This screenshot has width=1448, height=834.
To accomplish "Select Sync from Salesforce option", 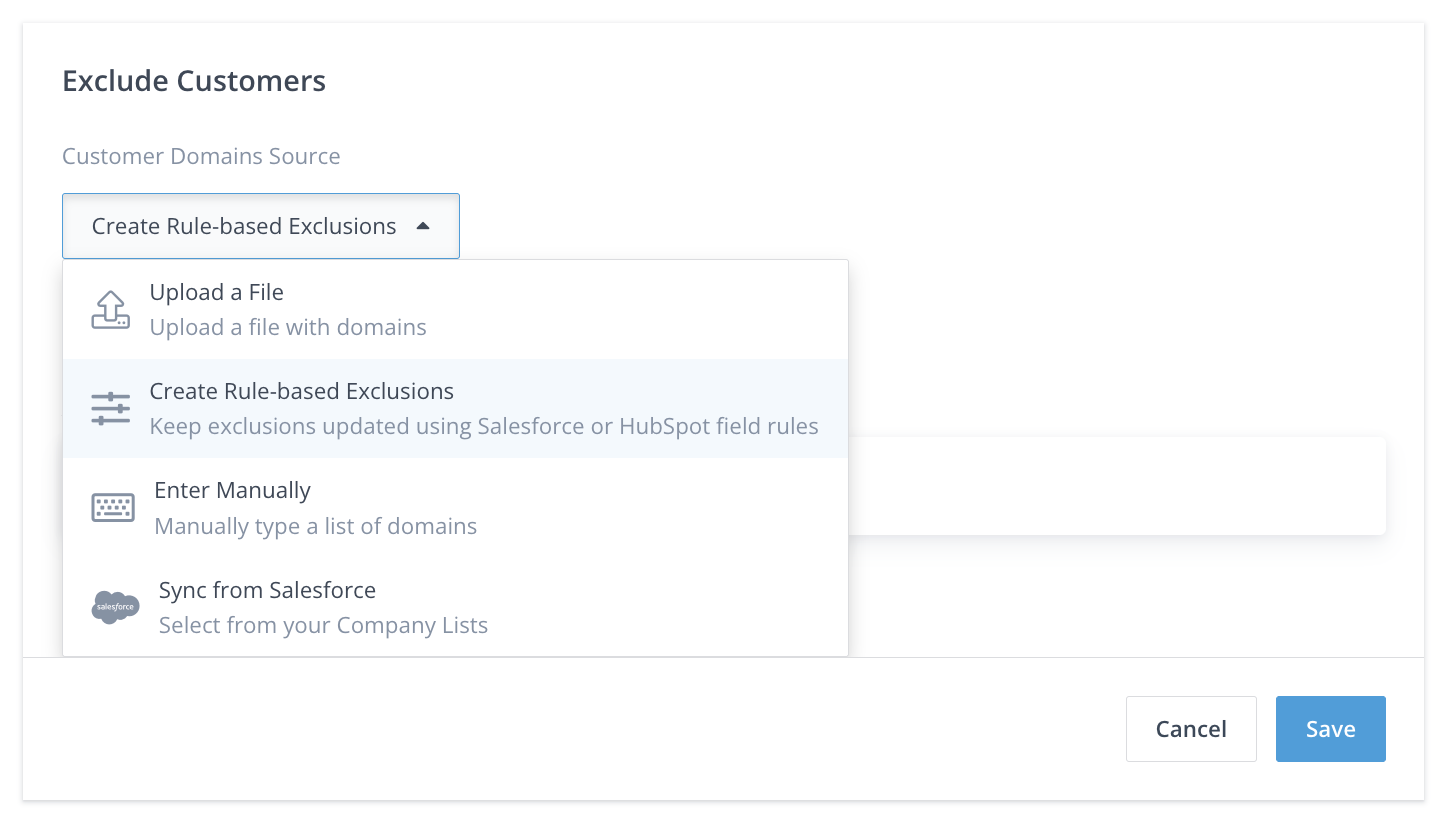I will [x=267, y=590].
